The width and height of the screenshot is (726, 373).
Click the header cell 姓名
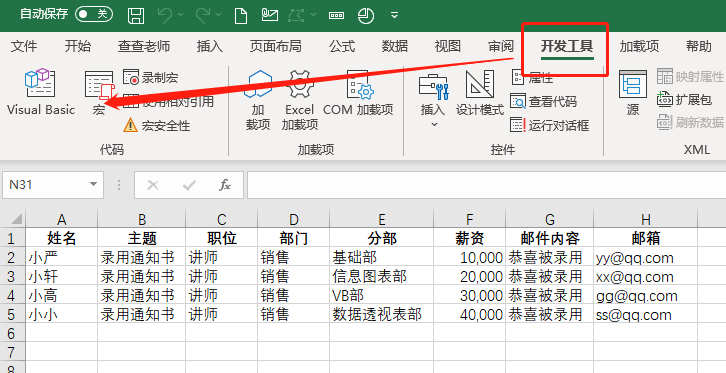62,238
